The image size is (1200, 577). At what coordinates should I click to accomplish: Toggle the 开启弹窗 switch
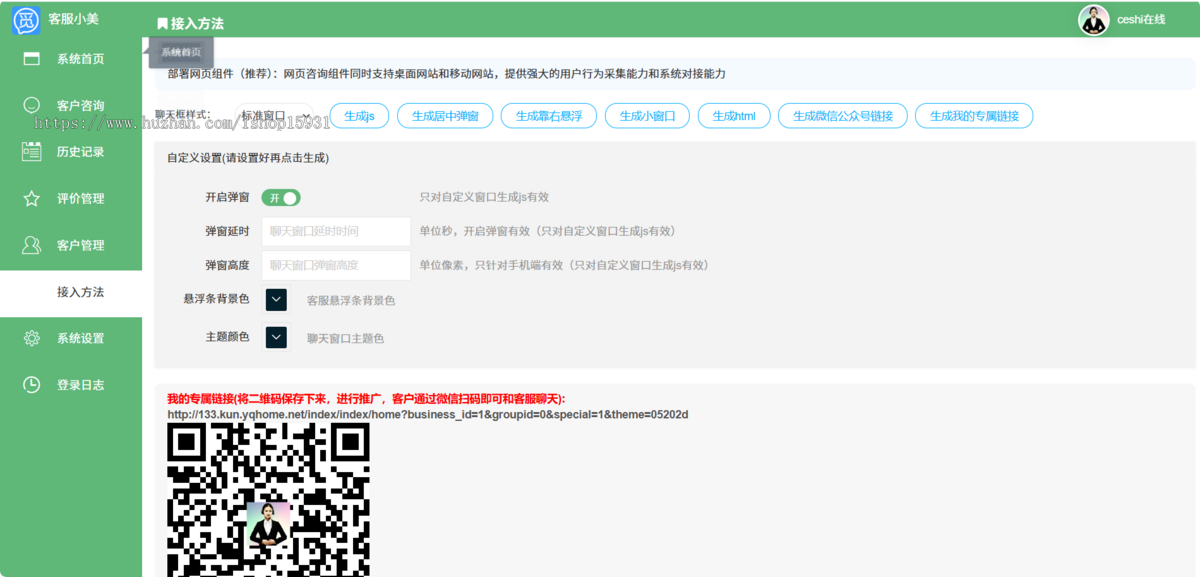click(x=281, y=198)
